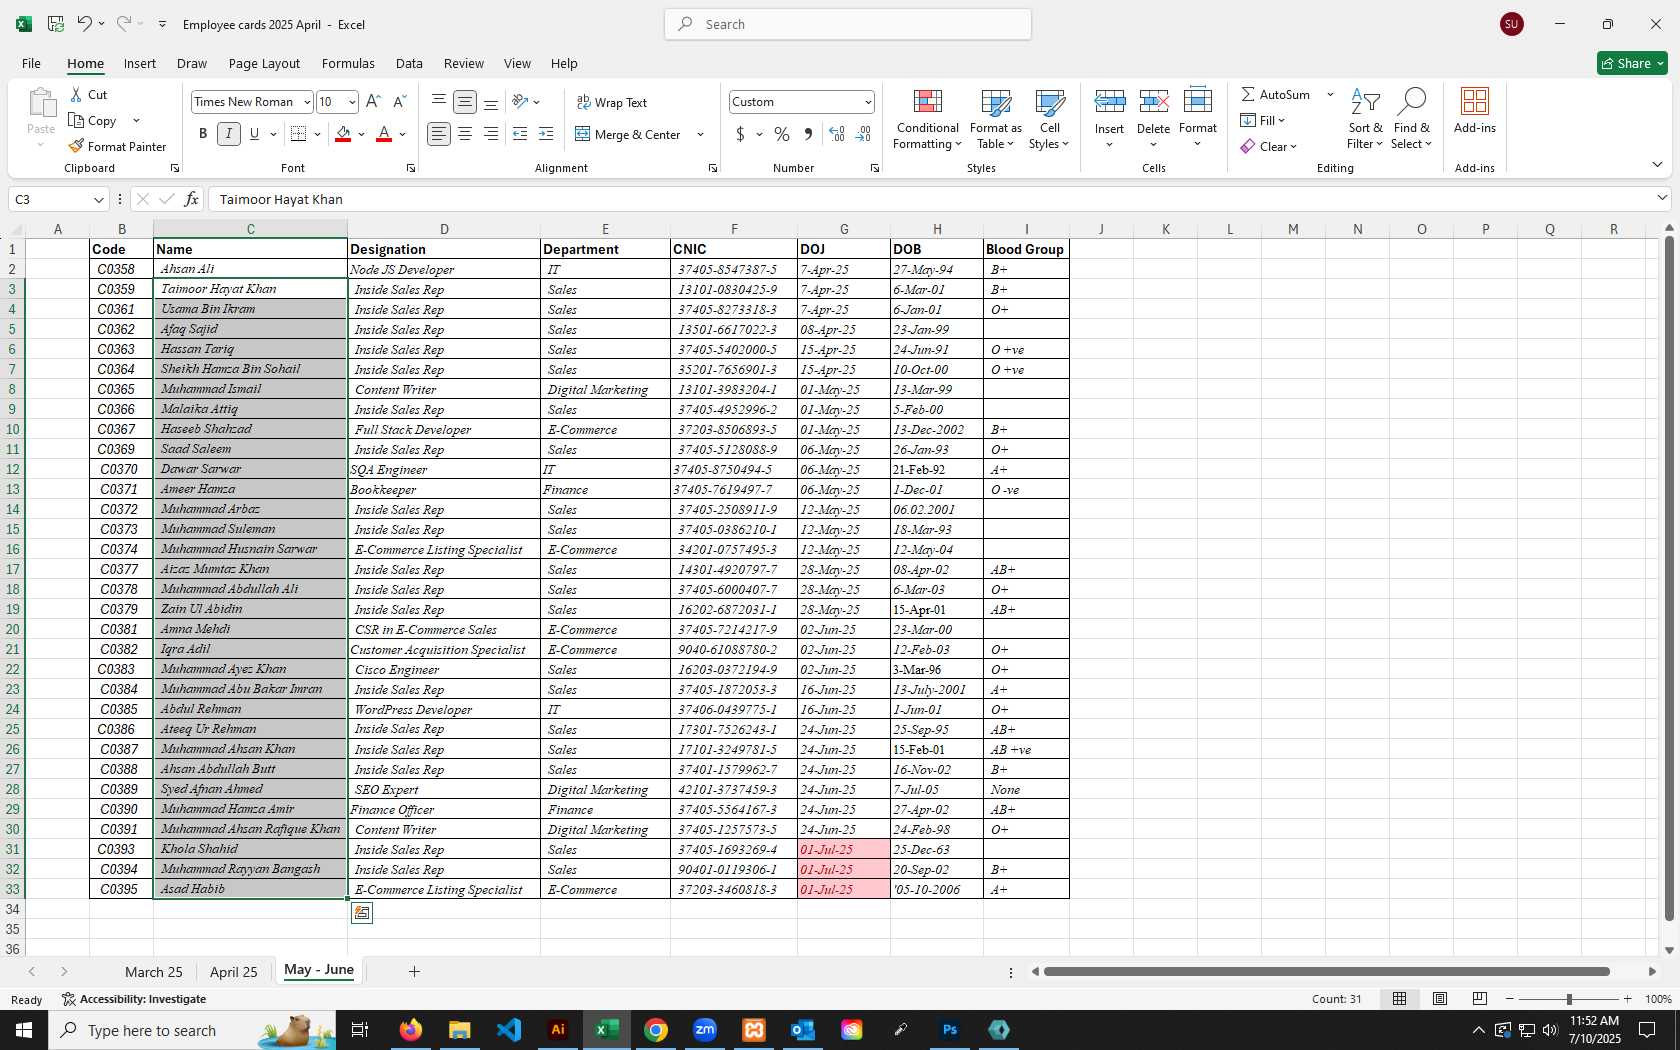
Task: Open font name dropdown Times New Roman
Action: tap(307, 102)
